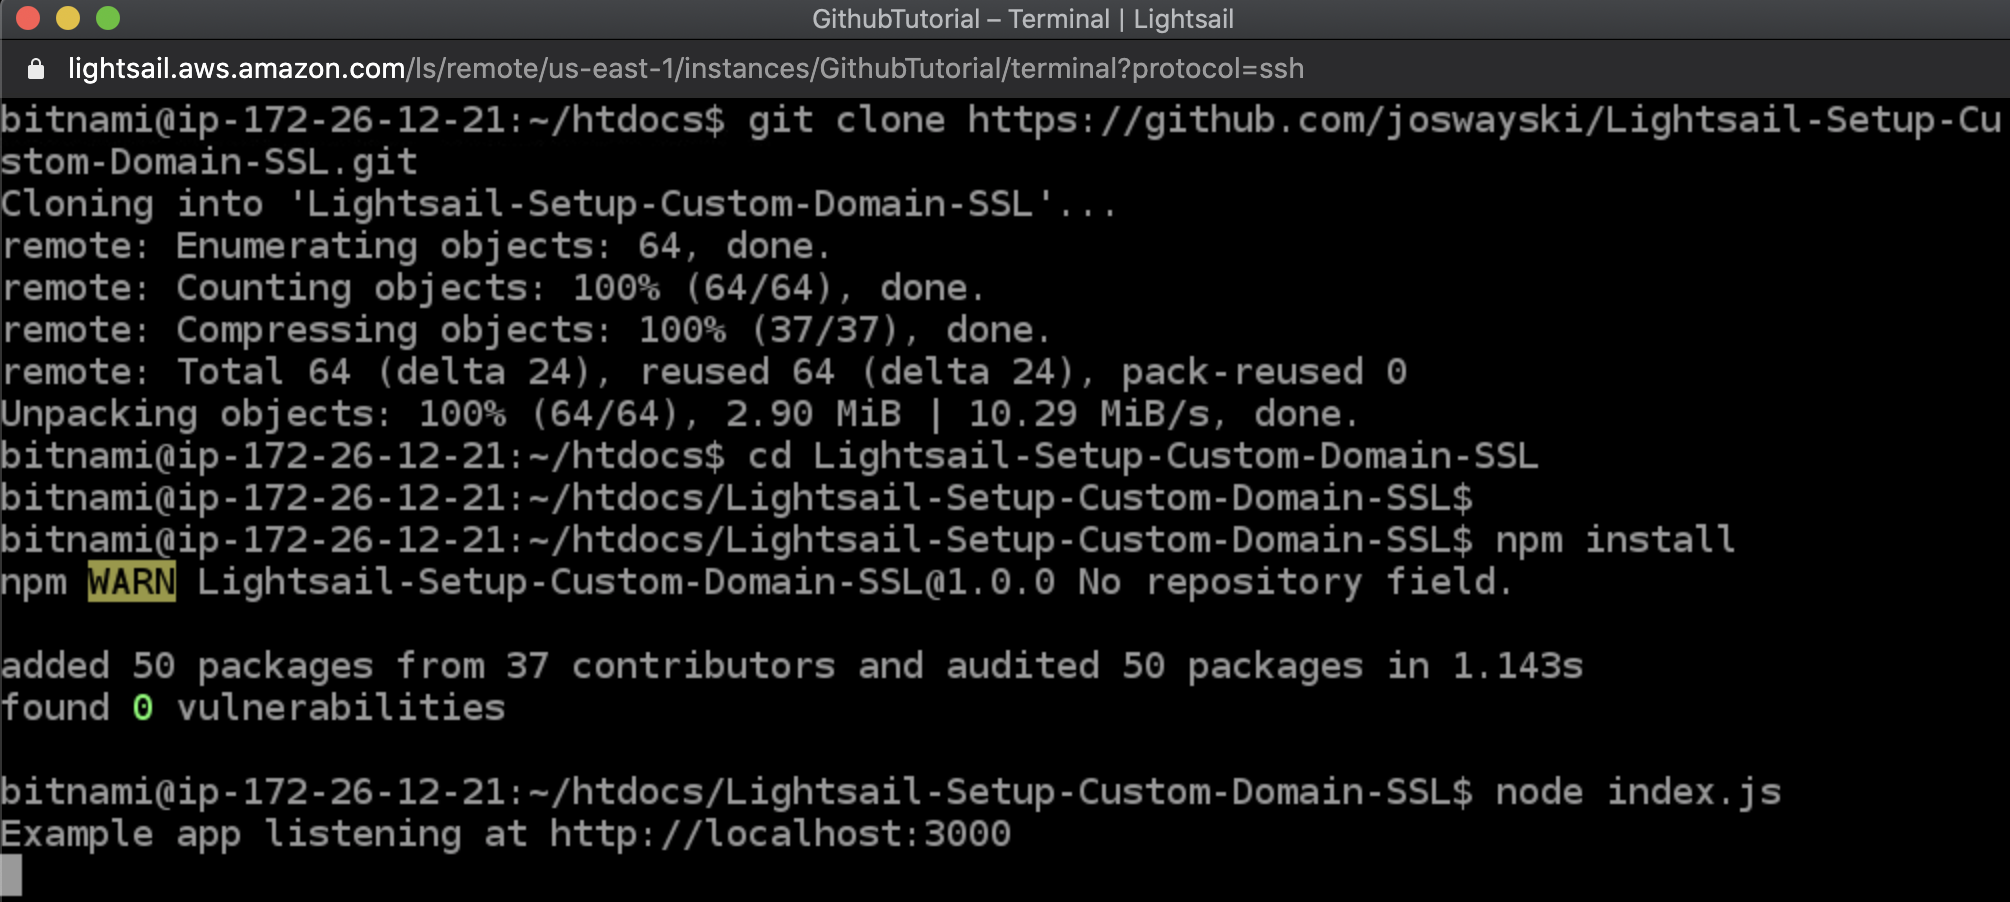Click the 'Cloning into' output line
Image resolution: width=2010 pixels, height=902 pixels.
[x=557, y=204]
